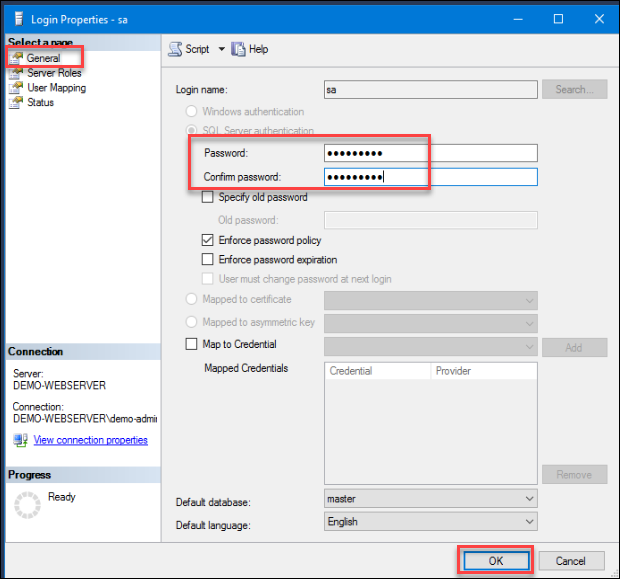620x579 pixels.
Task: Open the Script dropdown arrow
Action: [x=222, y=49]
